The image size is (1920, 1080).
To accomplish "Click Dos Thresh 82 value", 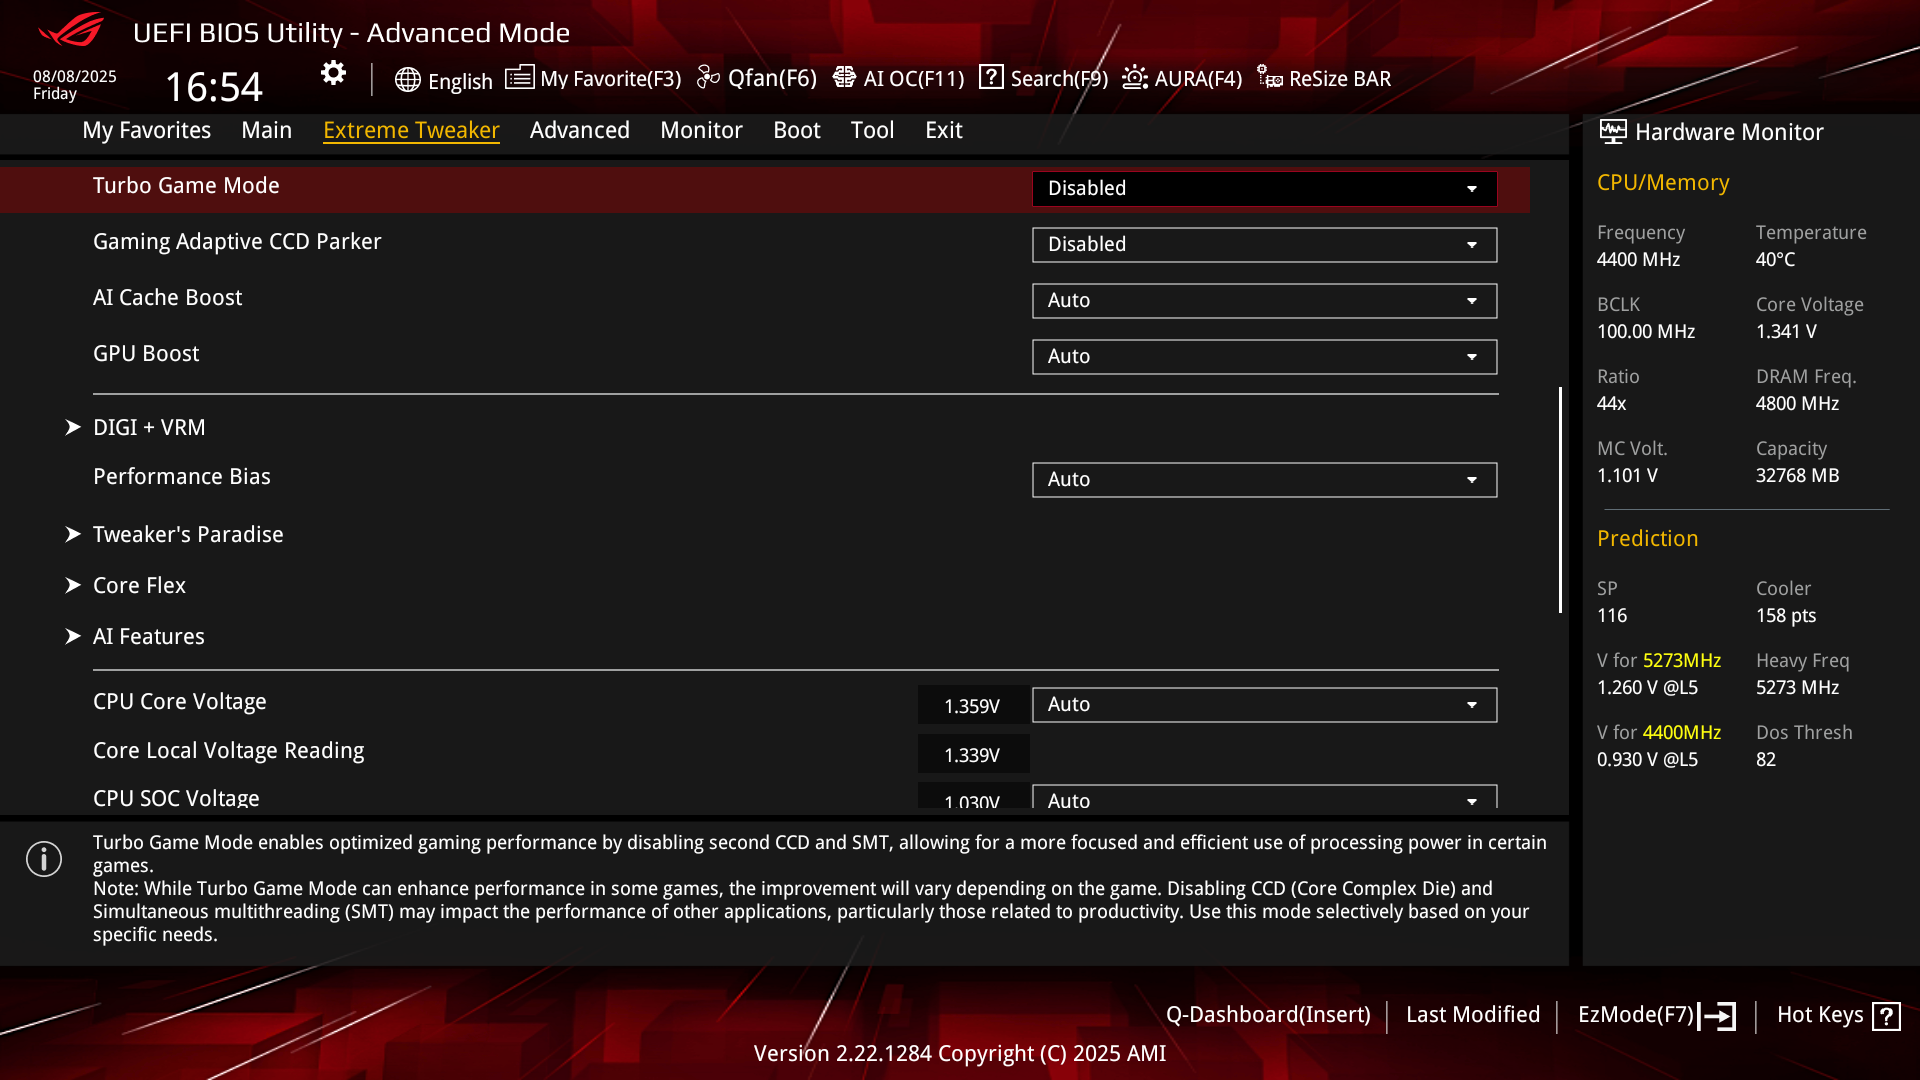I will (1766, 760).
